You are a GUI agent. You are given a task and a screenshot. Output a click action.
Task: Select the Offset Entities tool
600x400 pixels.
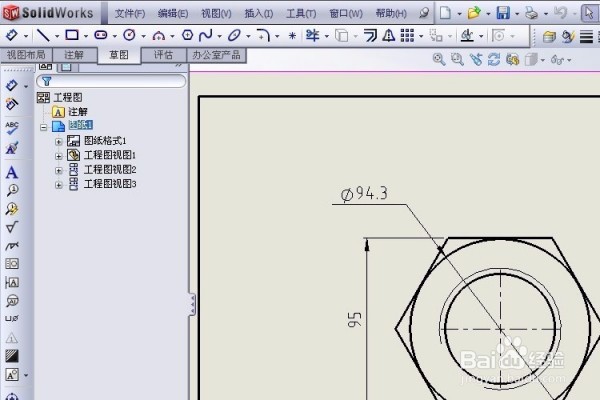[370, 36]
